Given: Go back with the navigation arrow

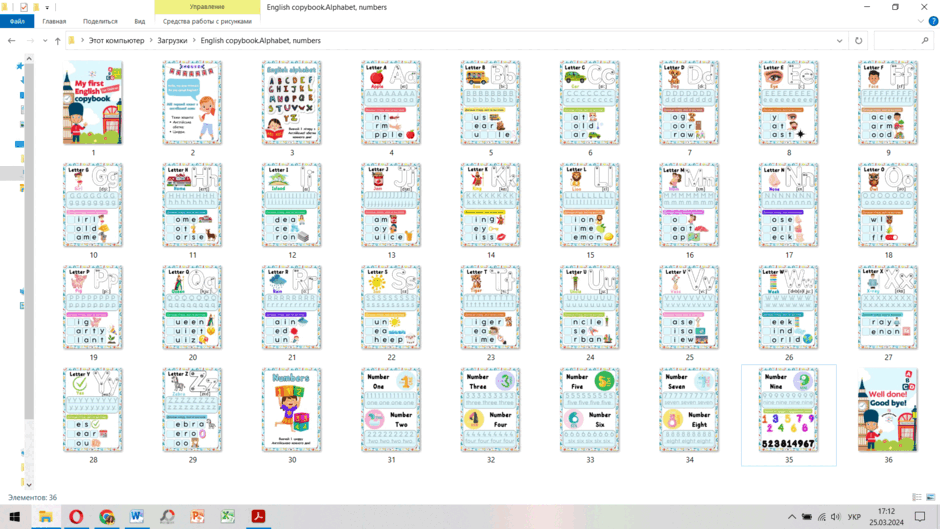Looking at the screenshot, I should (x=11, y=41).
